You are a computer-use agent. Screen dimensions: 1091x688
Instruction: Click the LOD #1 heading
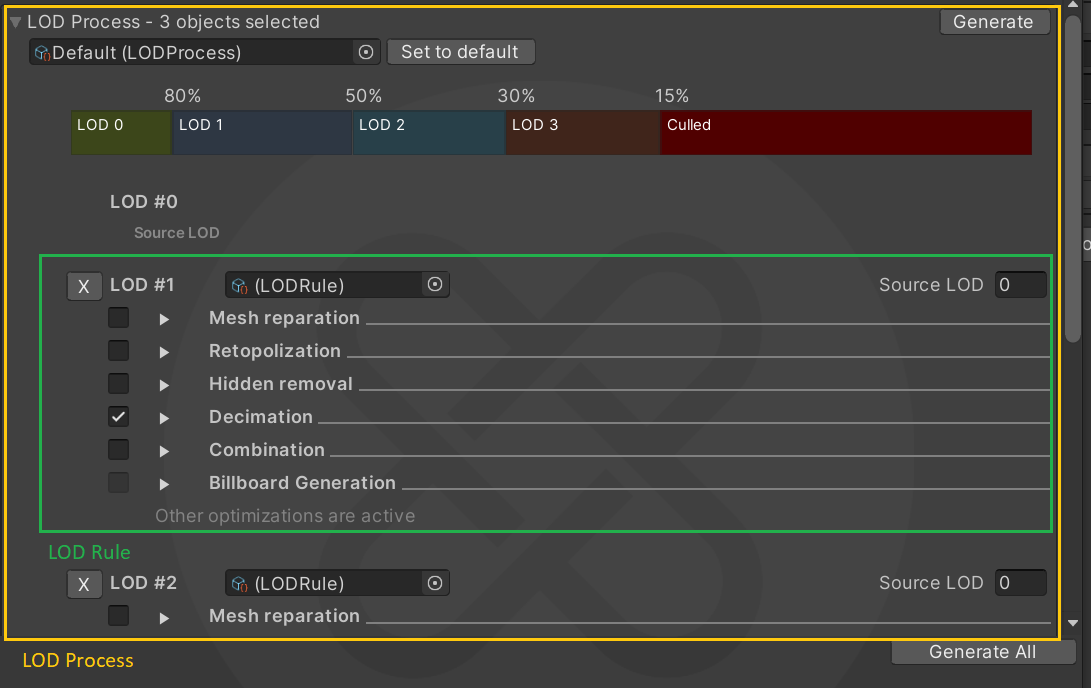coord(142,285)
